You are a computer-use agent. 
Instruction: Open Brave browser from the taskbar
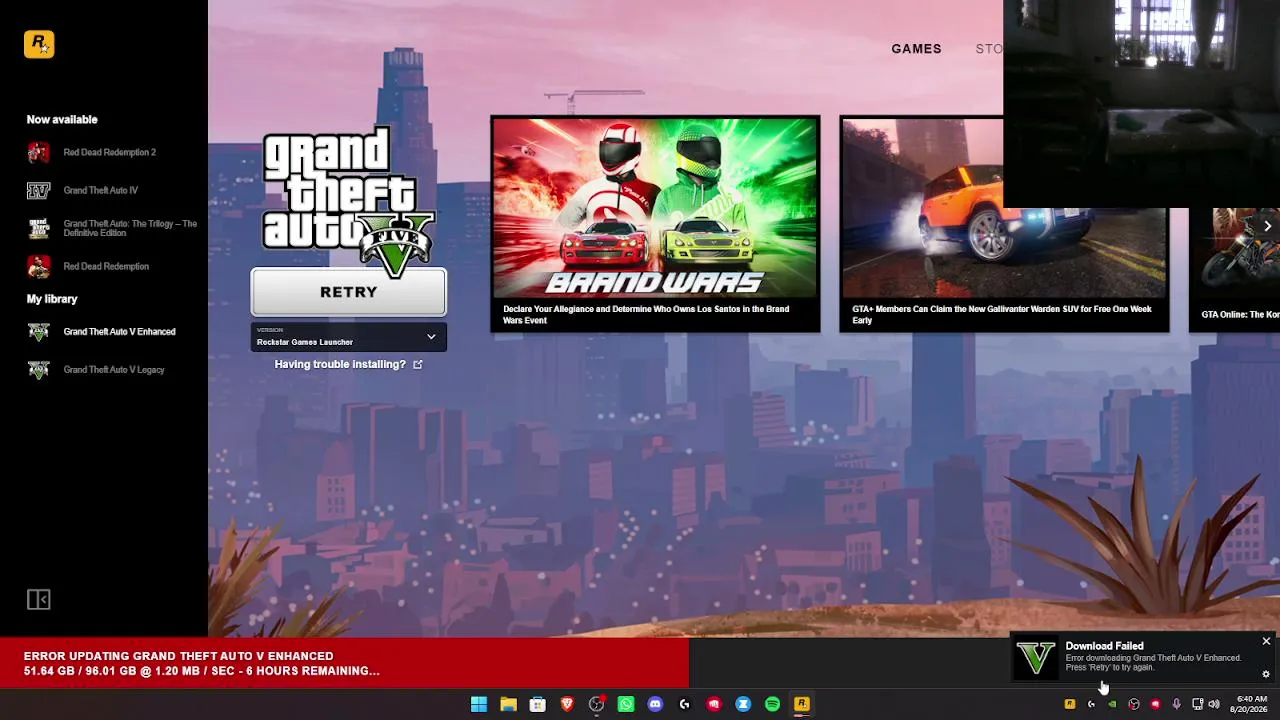(567, 704)
